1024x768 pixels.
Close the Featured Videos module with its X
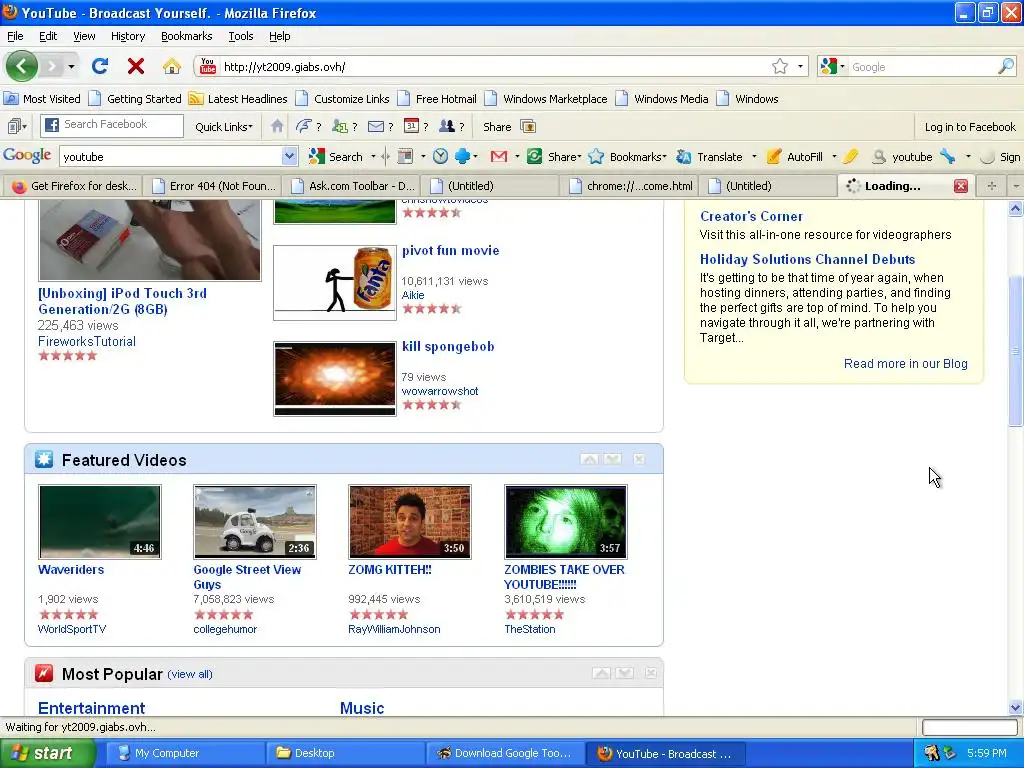639,459
